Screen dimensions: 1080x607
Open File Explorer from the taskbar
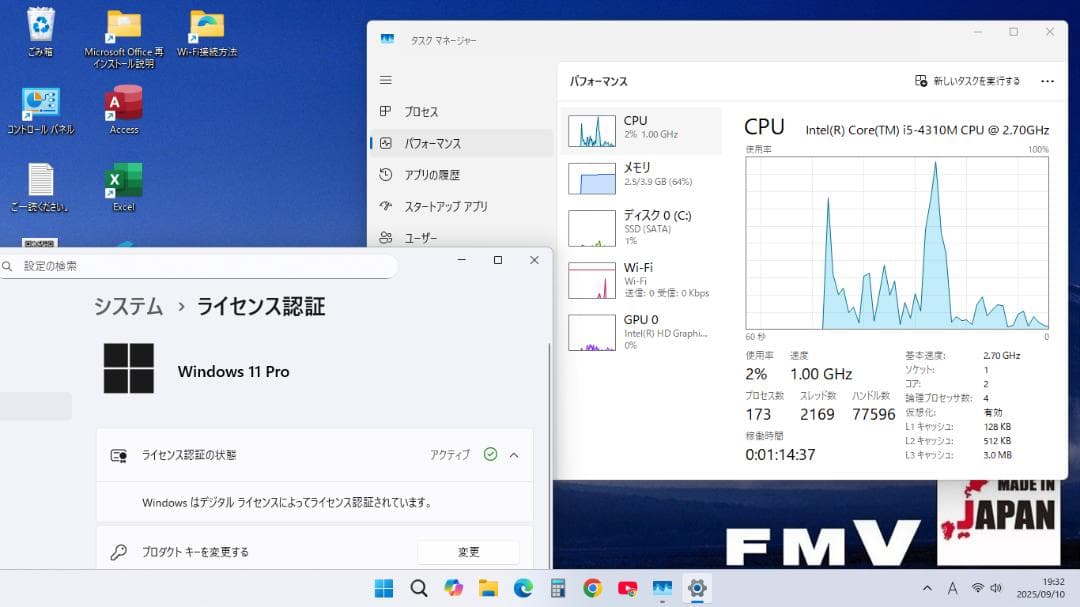point(488,588)
